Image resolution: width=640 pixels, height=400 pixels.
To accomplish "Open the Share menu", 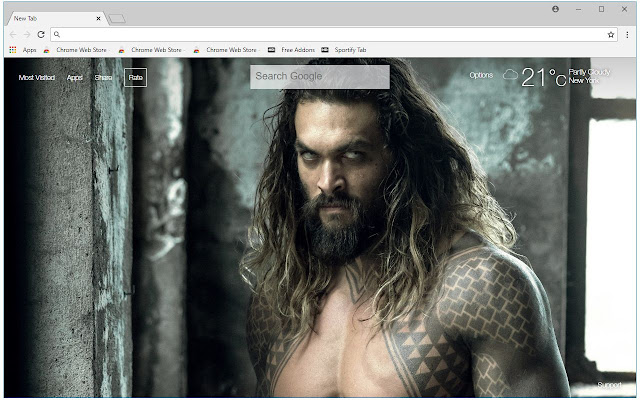I will click(103, 78).
